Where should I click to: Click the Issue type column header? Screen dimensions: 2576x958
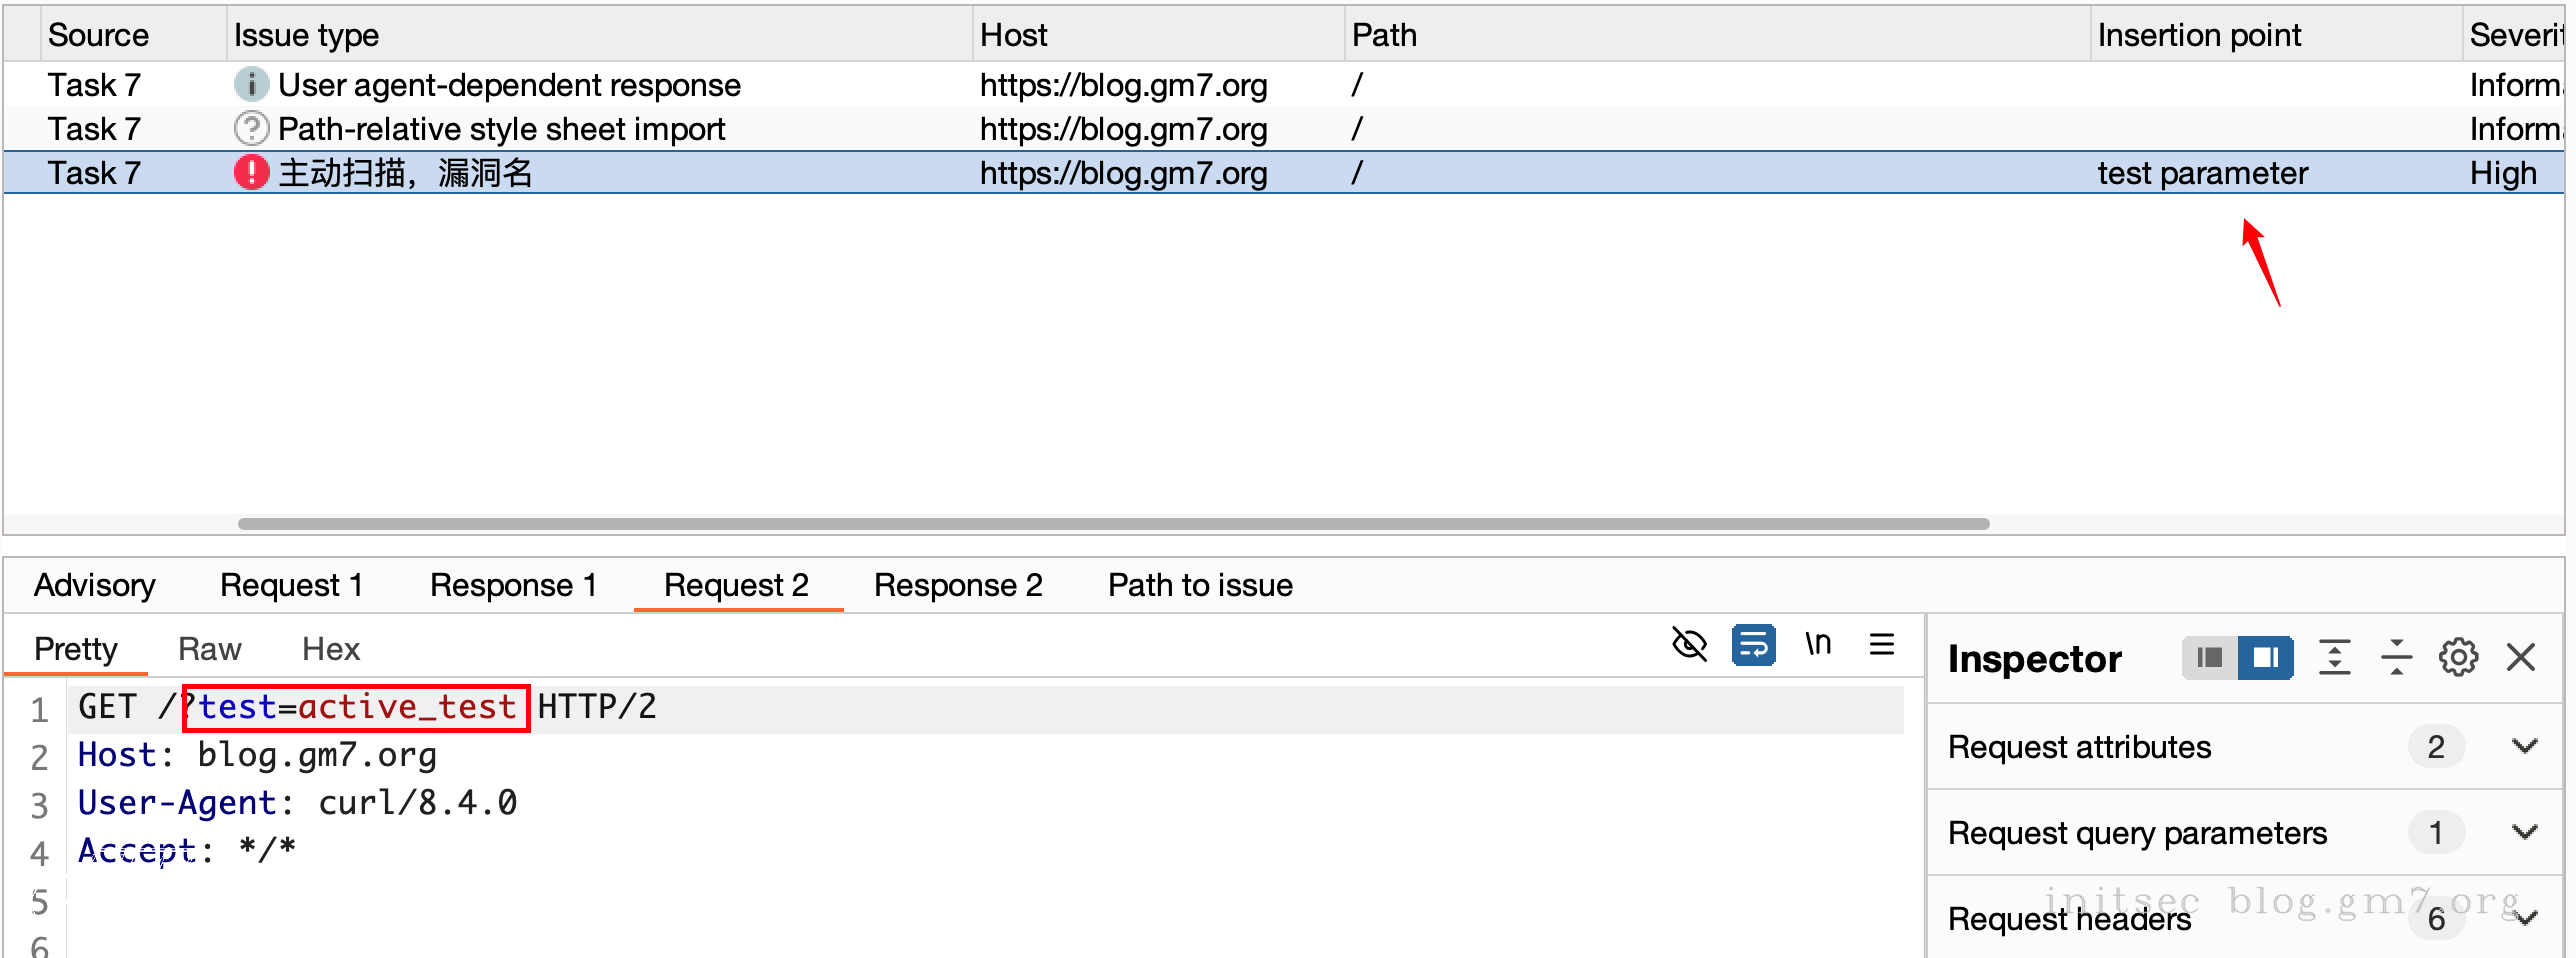pyautogui.click(x=306, y=35)
